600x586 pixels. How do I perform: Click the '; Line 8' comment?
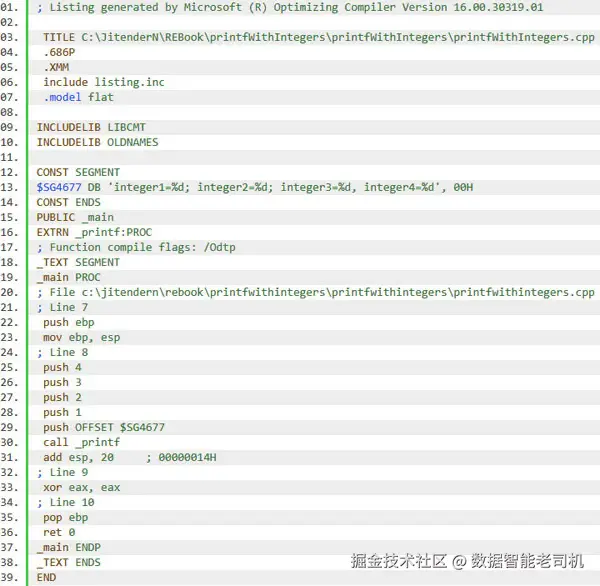[x=62, y=352]
